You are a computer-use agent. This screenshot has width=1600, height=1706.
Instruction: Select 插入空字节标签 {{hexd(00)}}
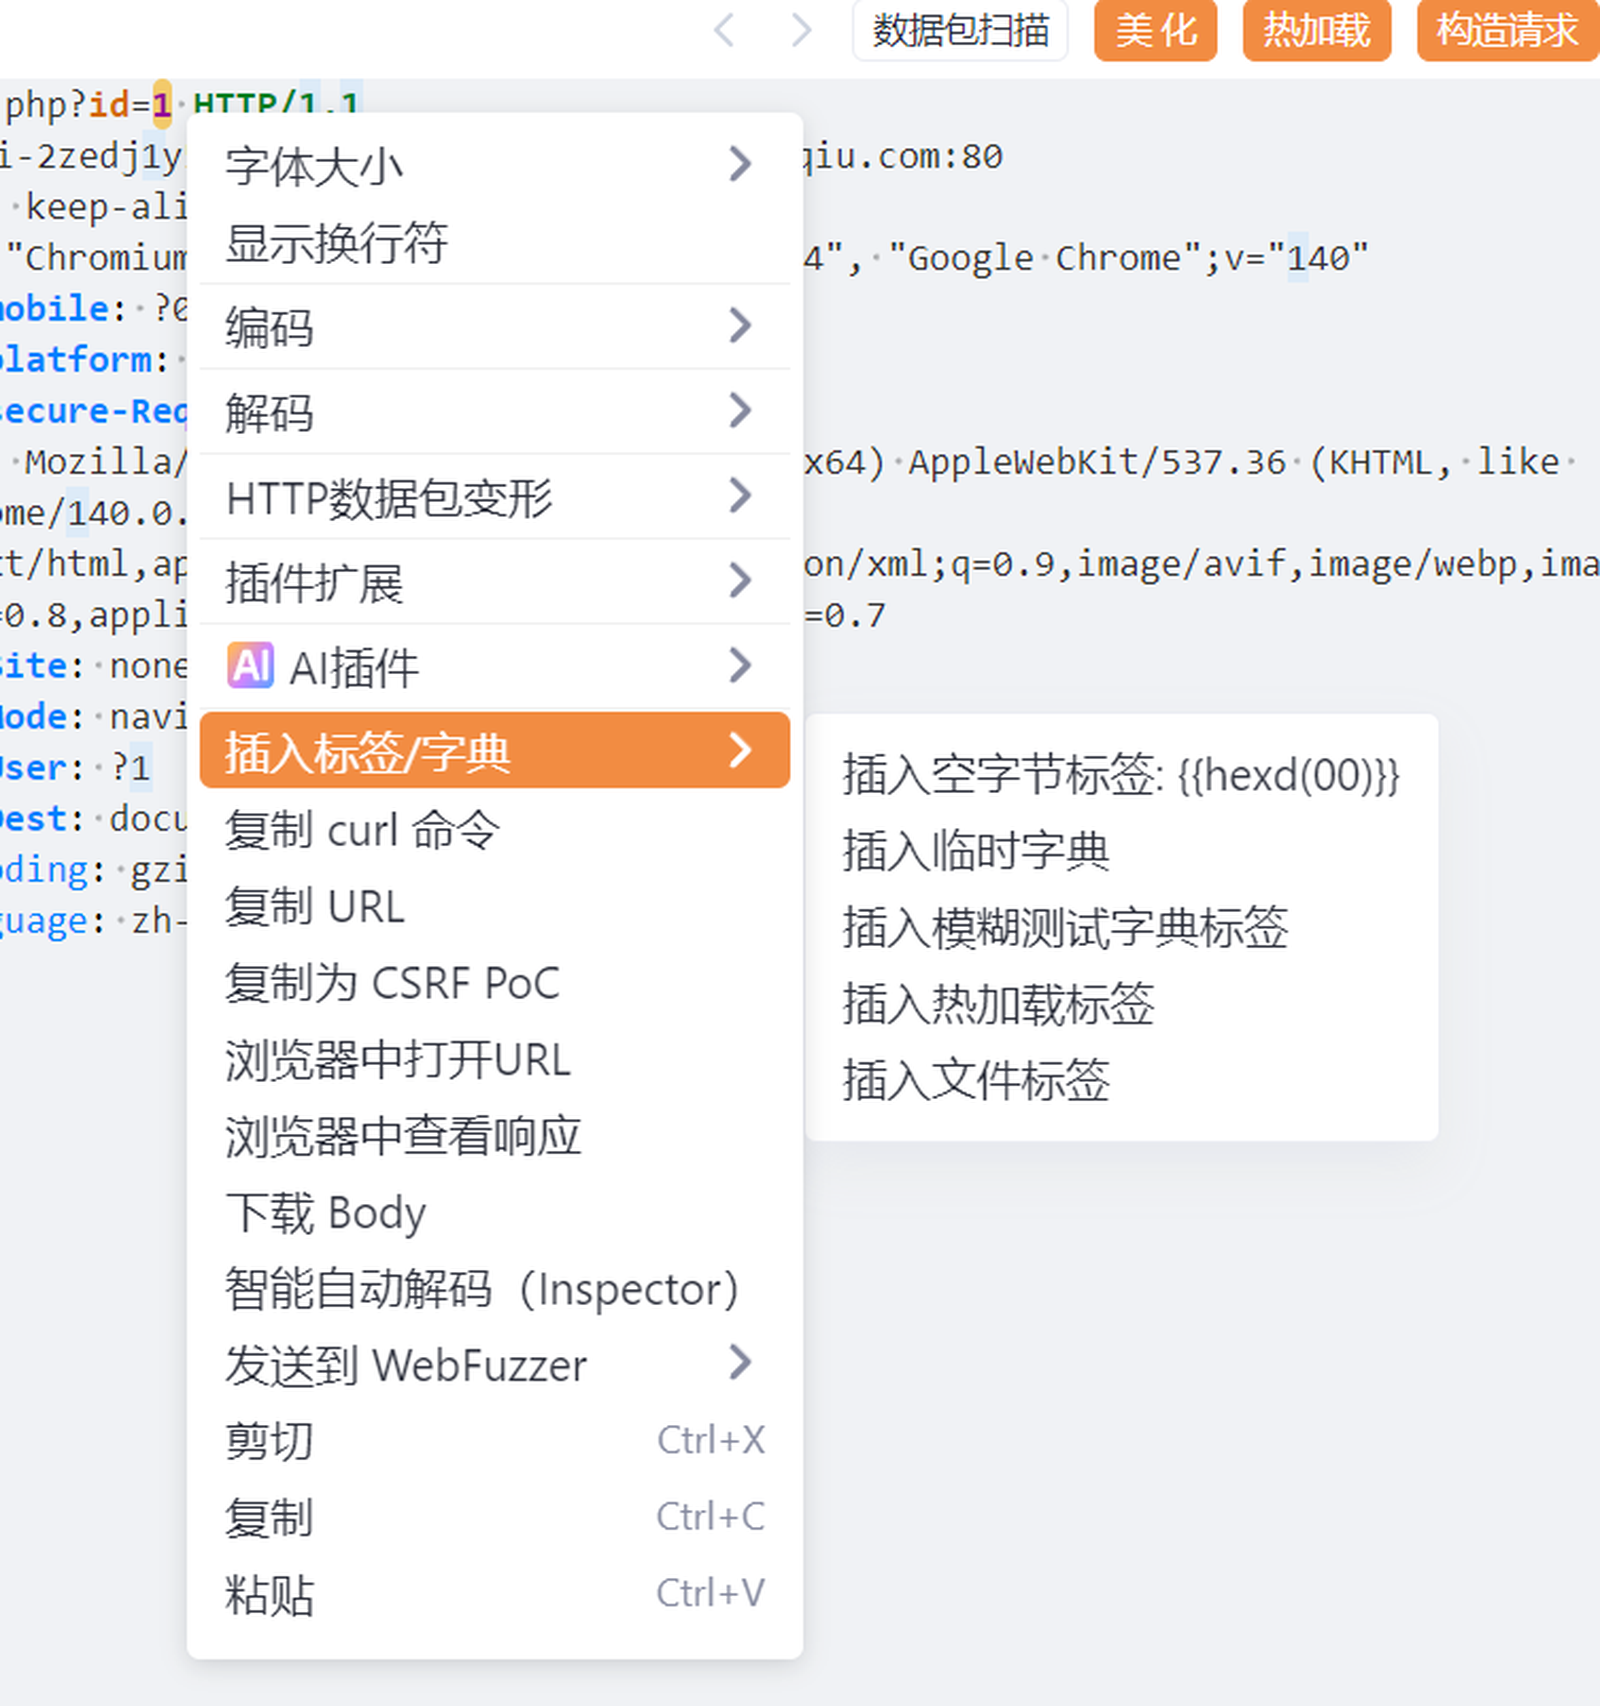point(1120,775)
